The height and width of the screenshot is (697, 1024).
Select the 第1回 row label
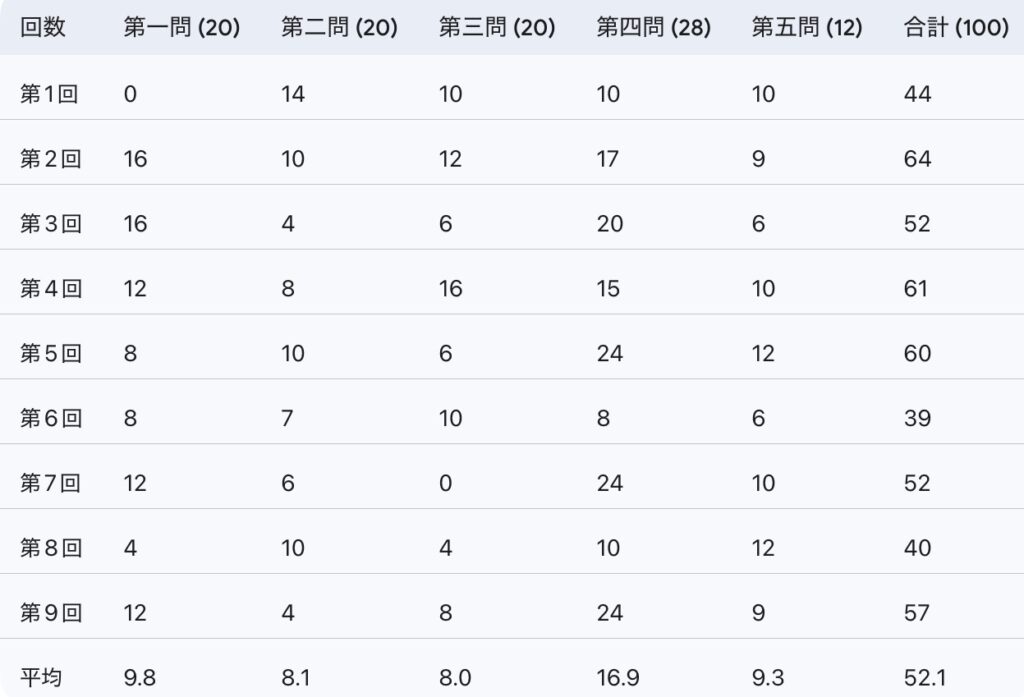click(49, 94)
